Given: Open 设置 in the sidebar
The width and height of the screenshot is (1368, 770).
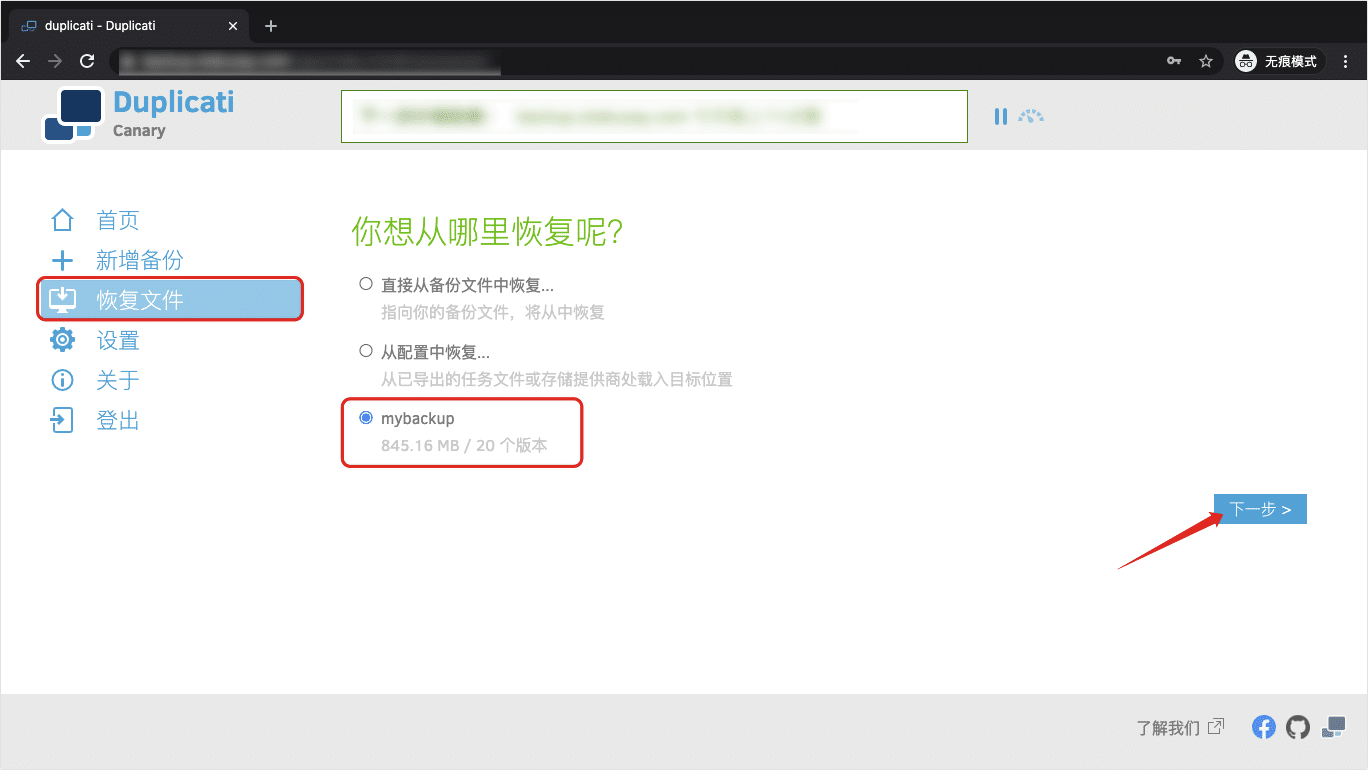Looking at the screenshot, I should click(118, 340).
